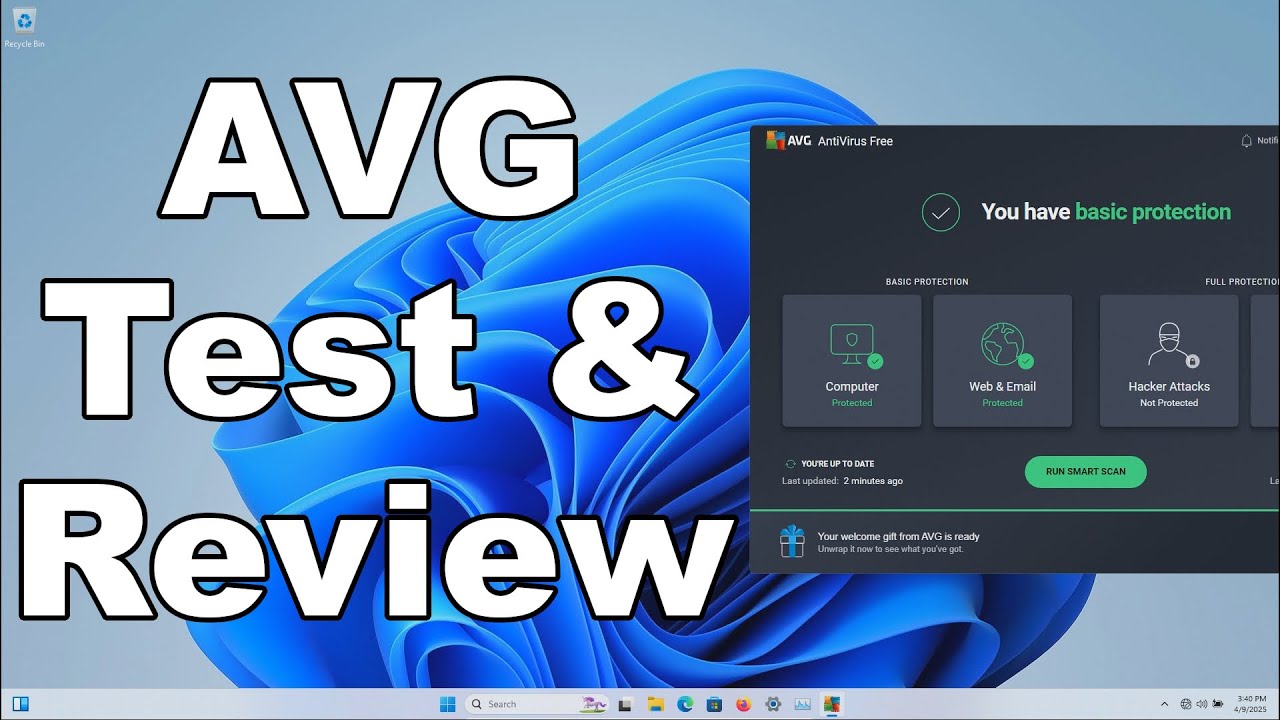The width and height of the screenshot is (1280, 720).
Task: Click 'Unwrap it now to see what you've got'
Action: (890, 549)
